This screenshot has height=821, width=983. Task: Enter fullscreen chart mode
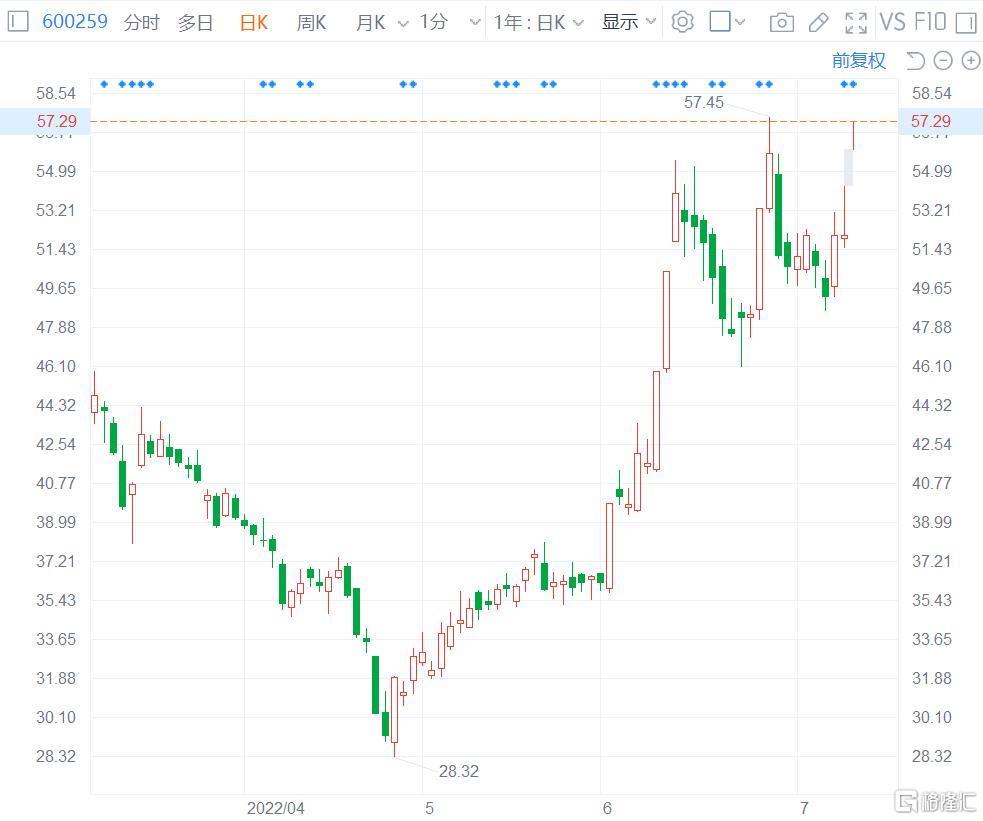(x=856, y=23)
